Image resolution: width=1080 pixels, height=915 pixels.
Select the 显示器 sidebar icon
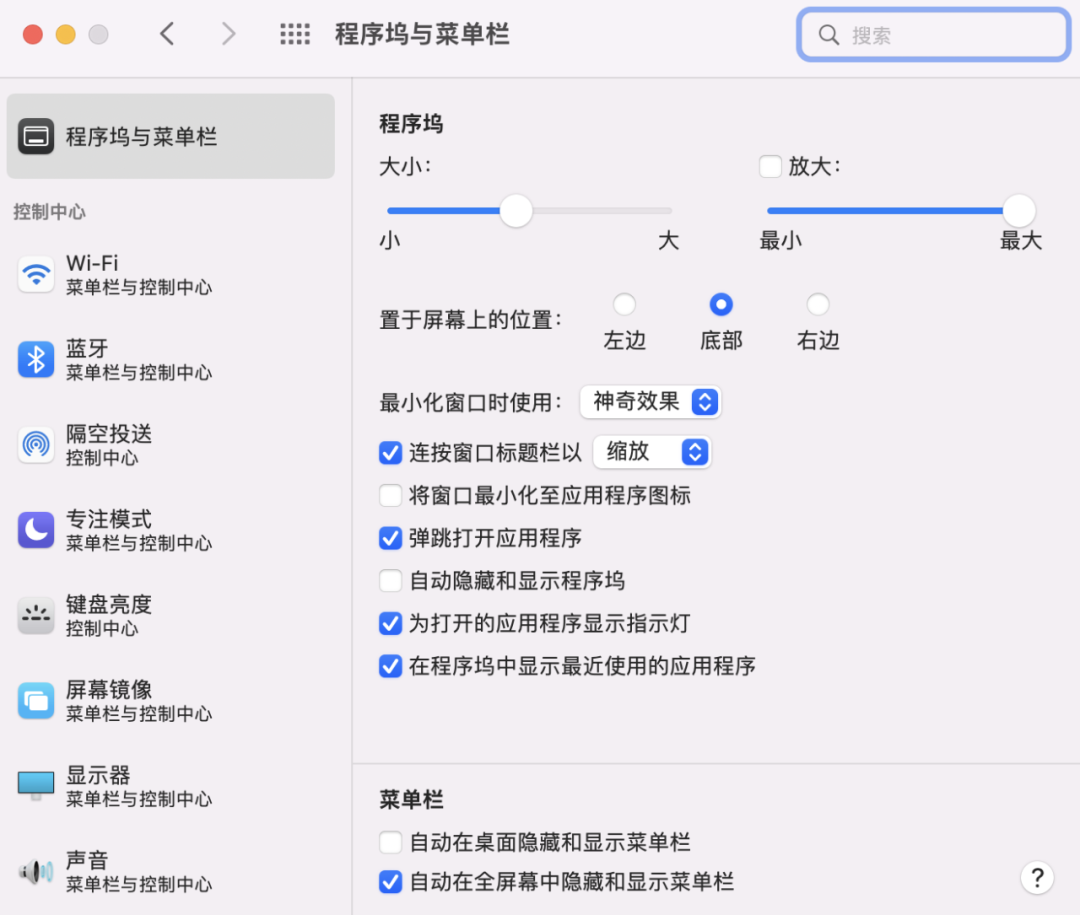click(x=36, y=785)
